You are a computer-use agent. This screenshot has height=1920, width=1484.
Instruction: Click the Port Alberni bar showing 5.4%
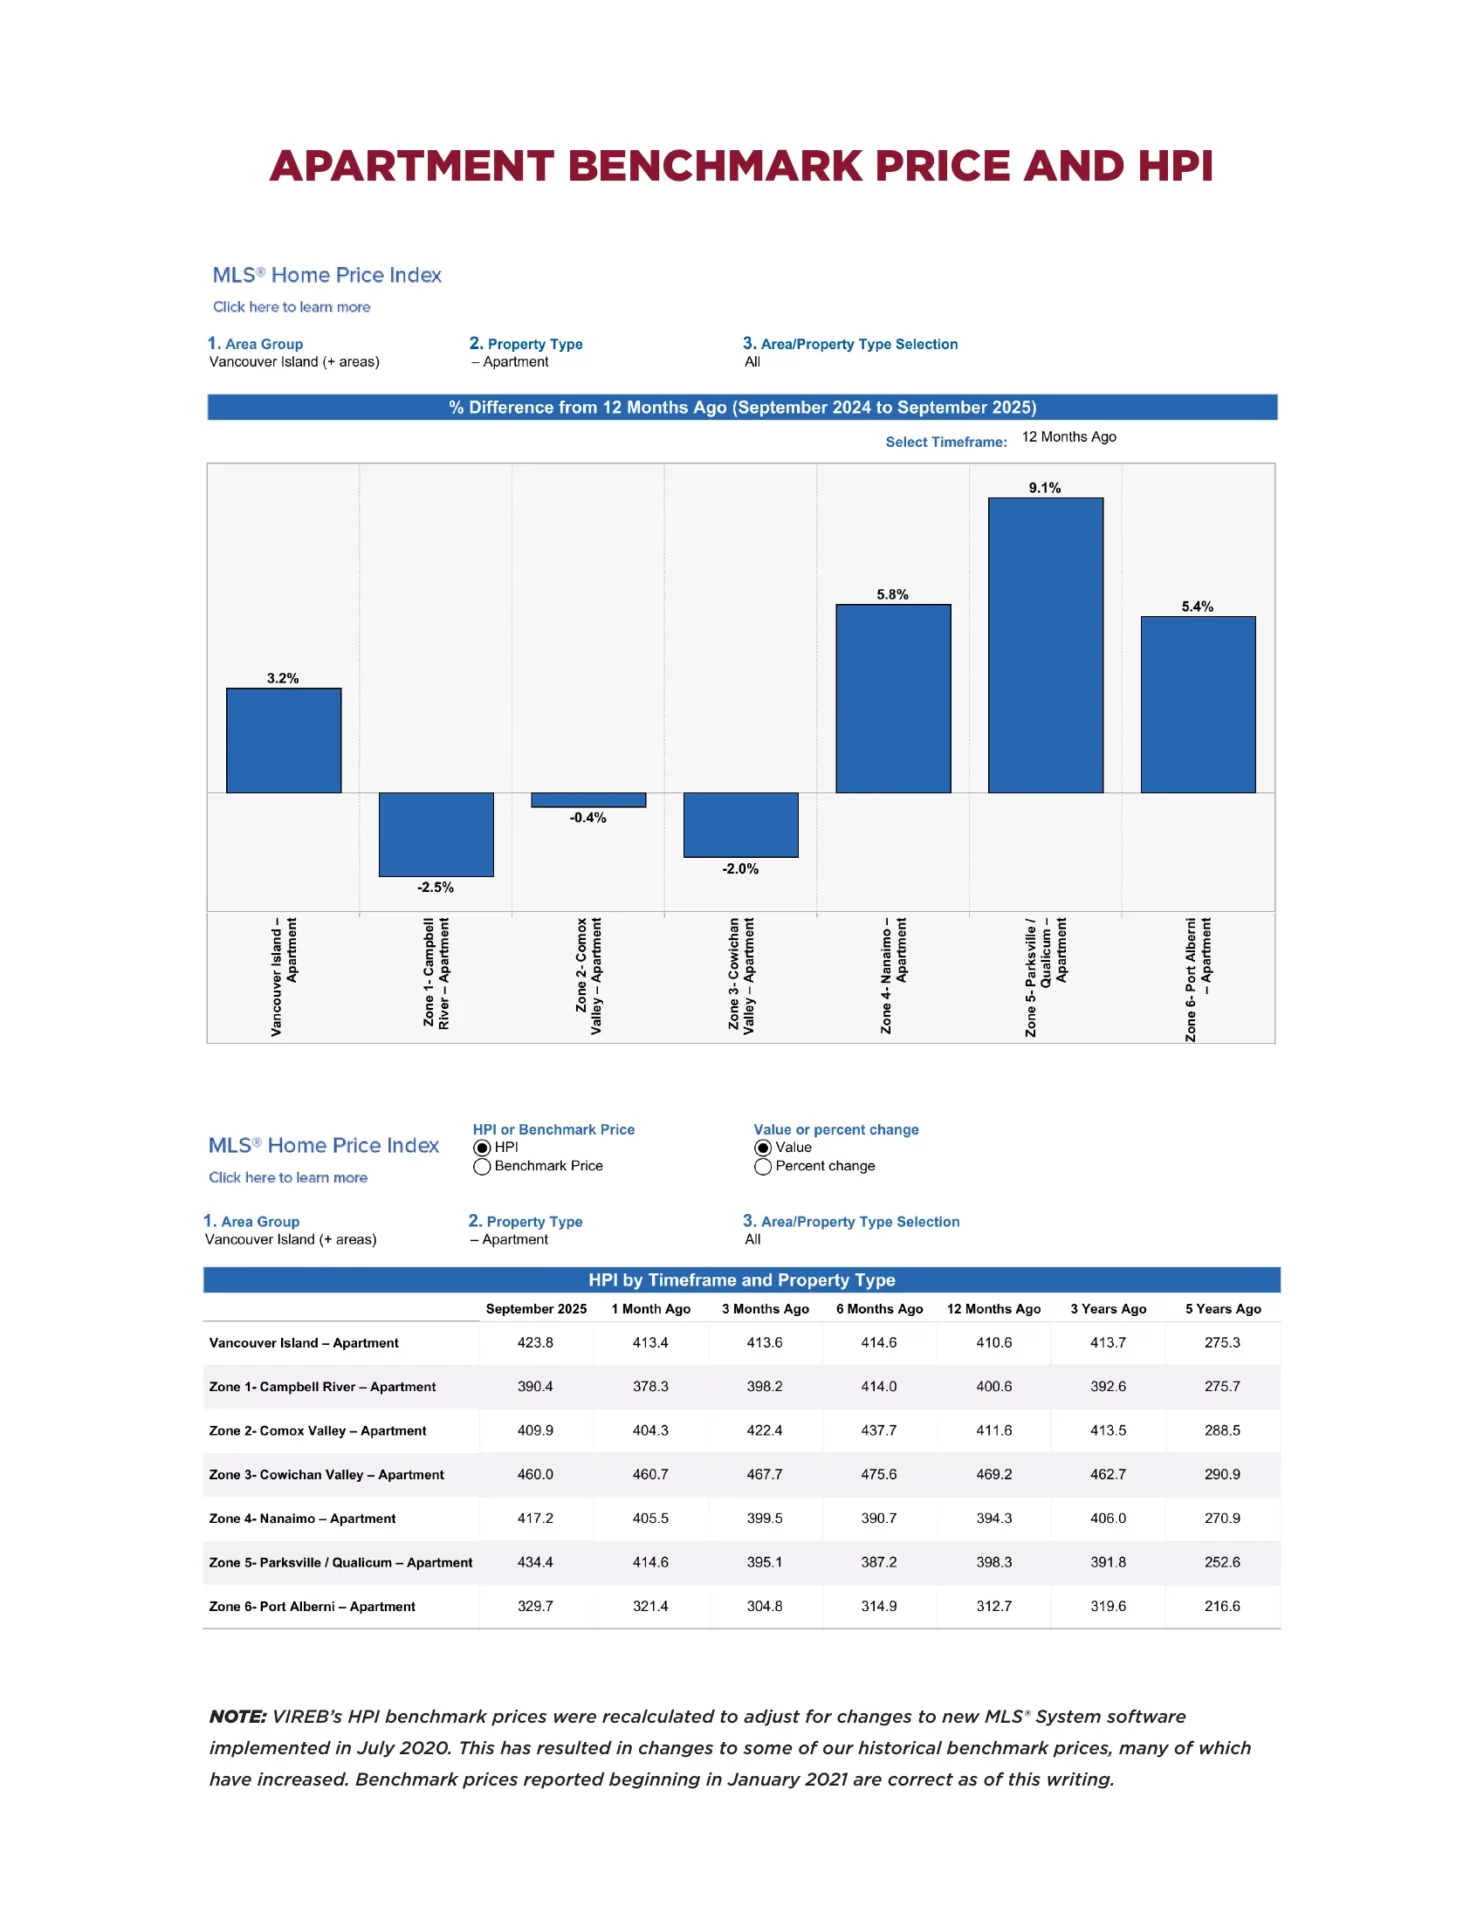(1197, 704)
